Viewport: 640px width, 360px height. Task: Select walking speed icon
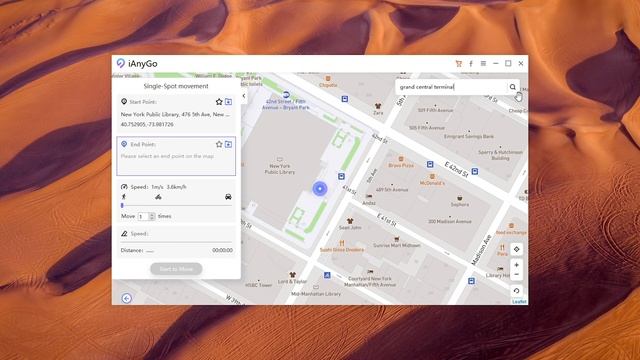[124, 197]
